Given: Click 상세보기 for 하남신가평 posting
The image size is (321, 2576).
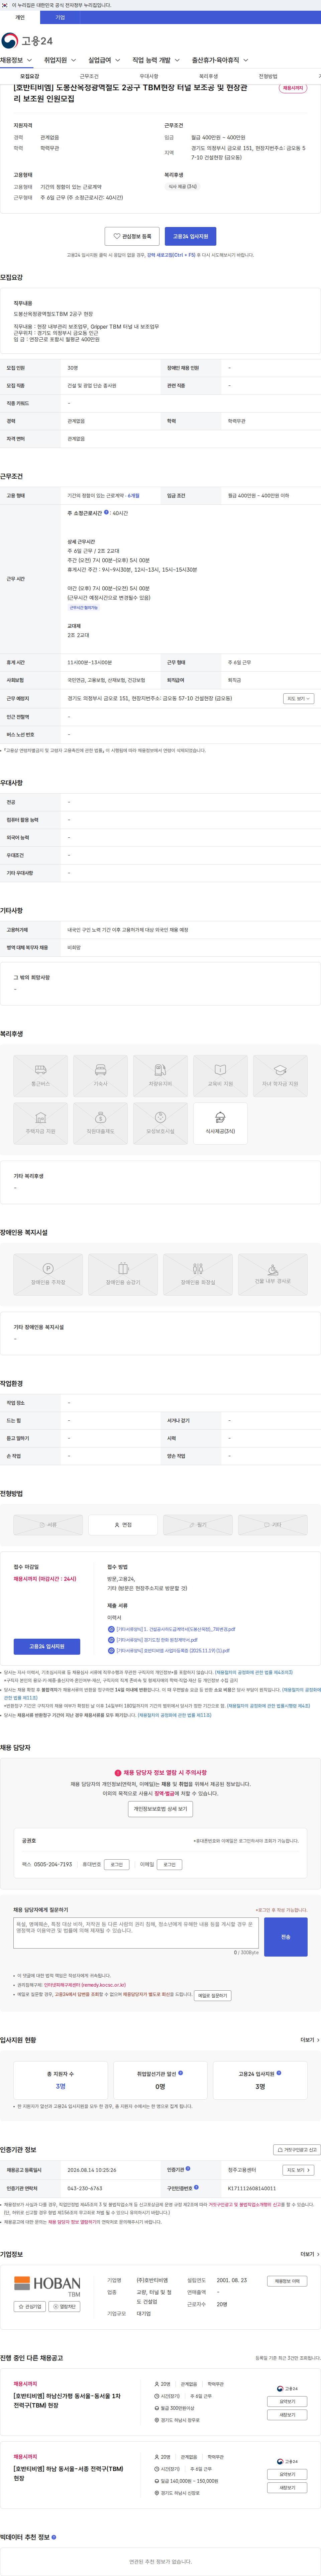Looking at the screenshot, I should point(287,2401).
